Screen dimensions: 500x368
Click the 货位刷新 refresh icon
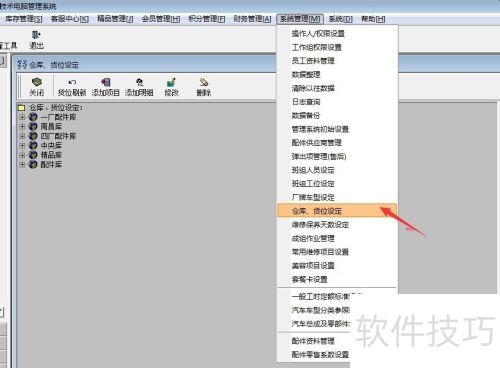coord(72,82)
